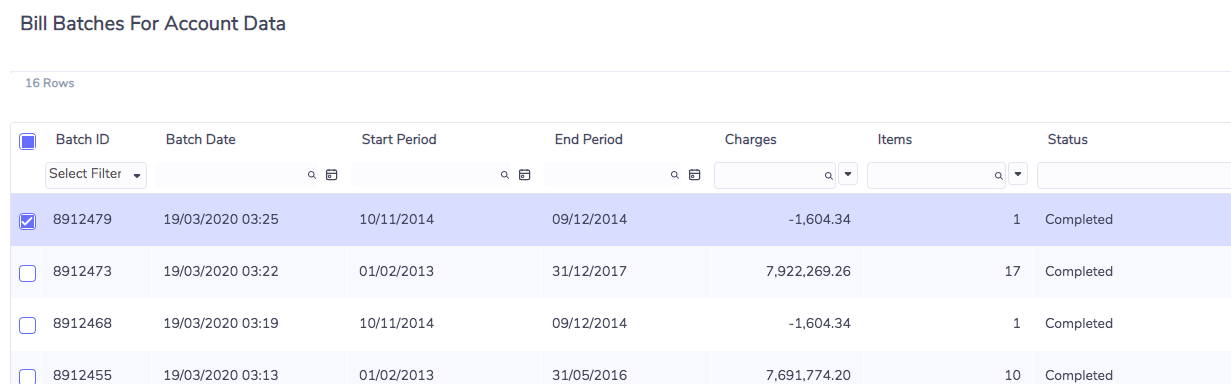Open the Start Period calendar picker icon
This screenshot has width=1231, height=384.
(x=525, y=175)
